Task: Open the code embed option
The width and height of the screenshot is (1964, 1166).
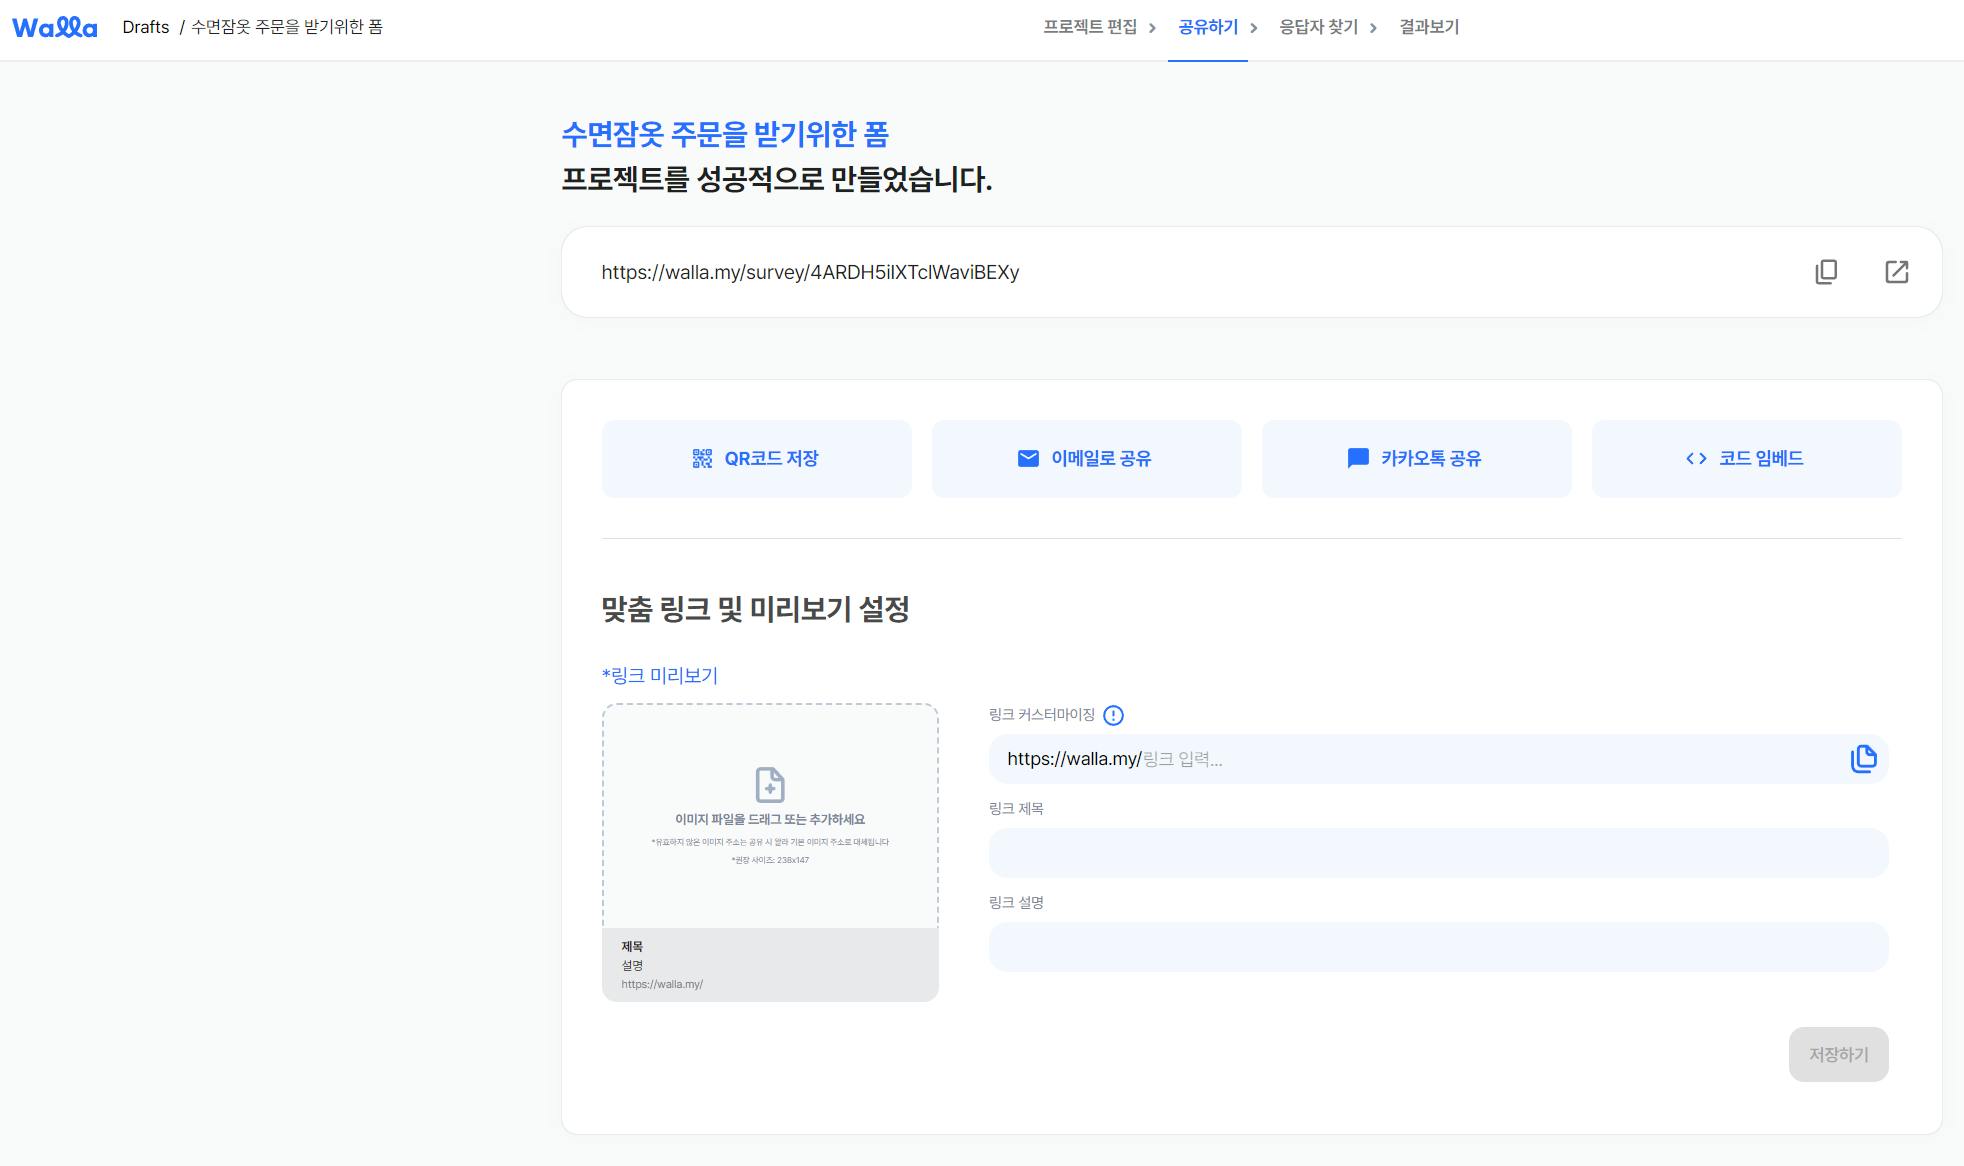Action: 1746,459
